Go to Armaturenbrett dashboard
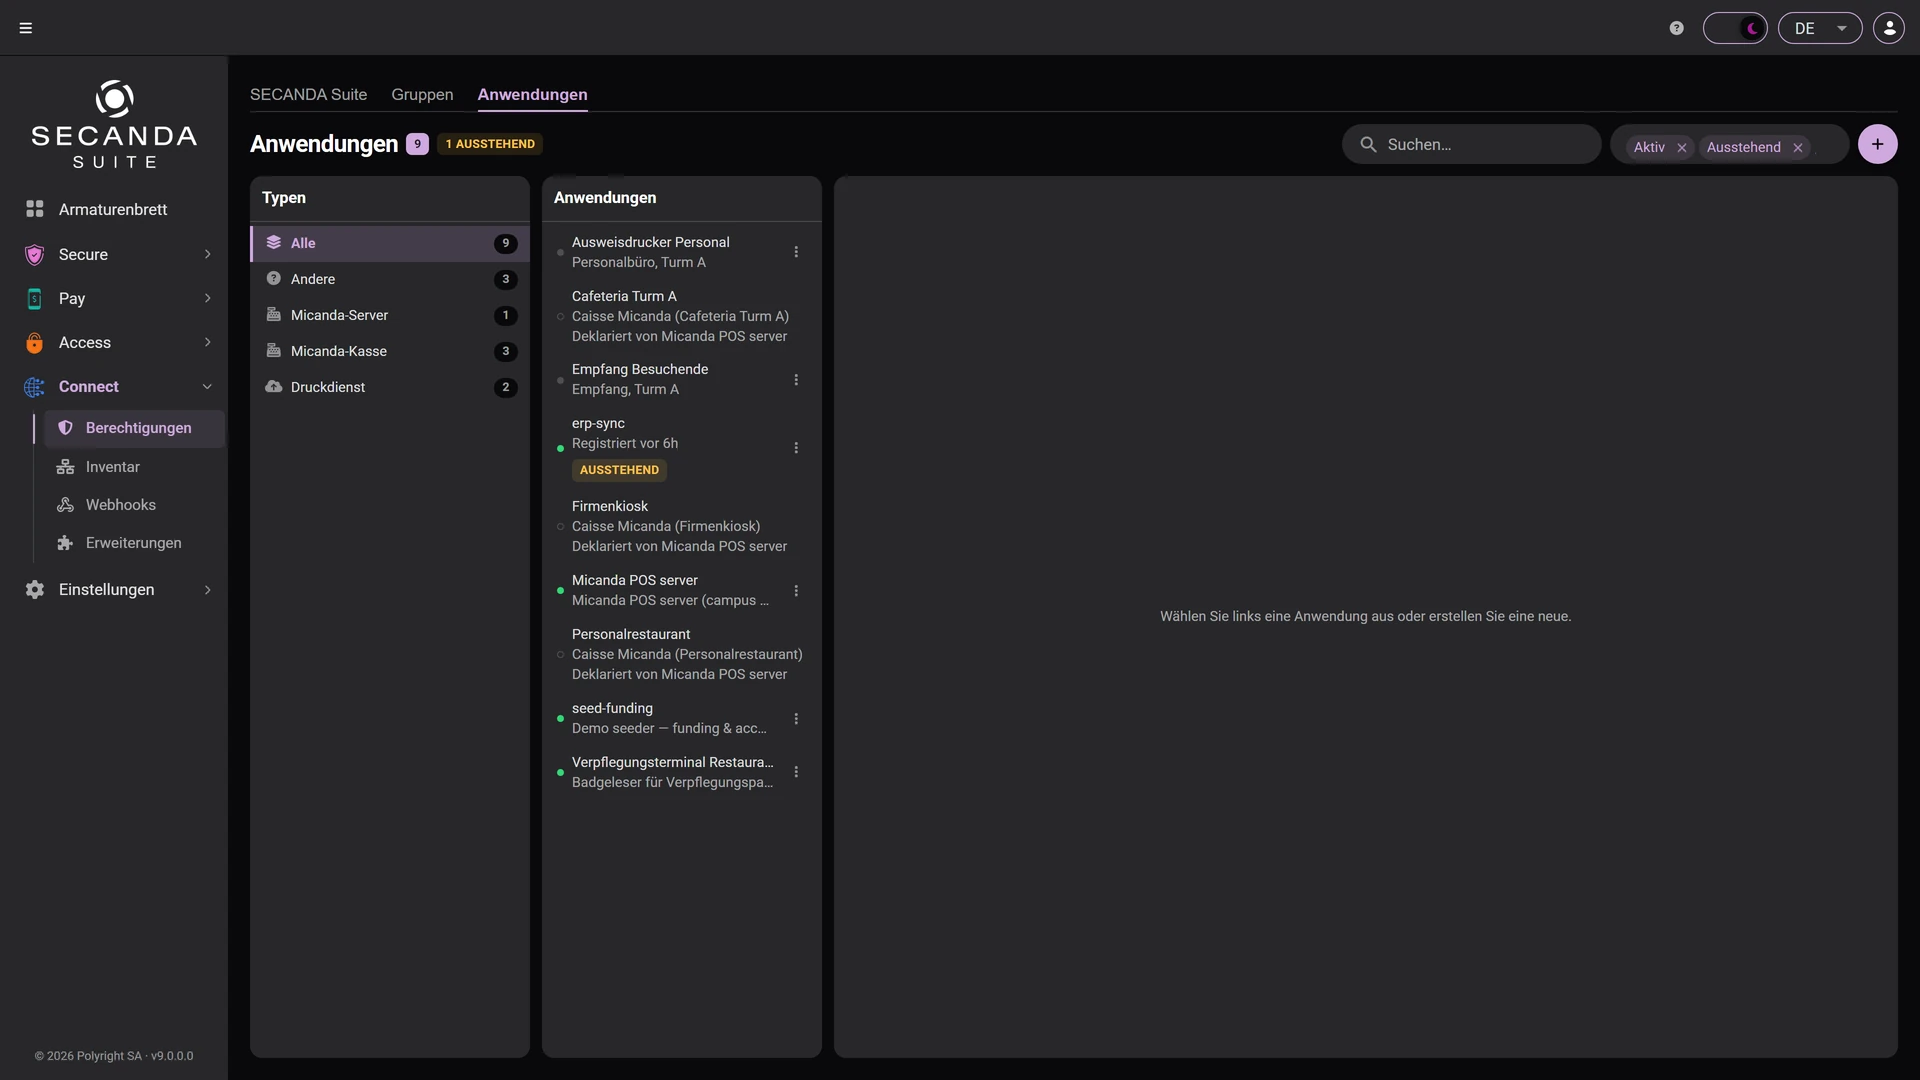This screenshot has width=1920, height=1080. point(114,209)
